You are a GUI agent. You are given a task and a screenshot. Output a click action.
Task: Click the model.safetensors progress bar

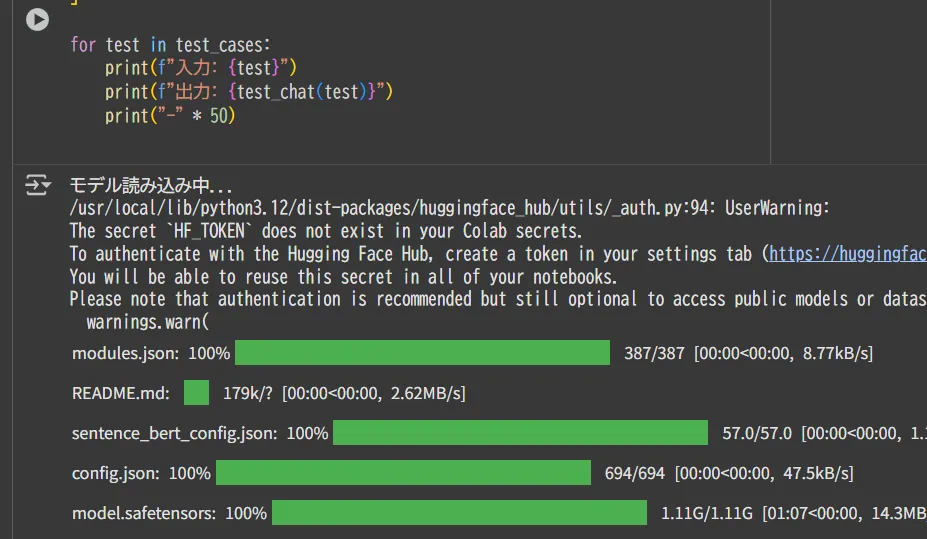459,513
